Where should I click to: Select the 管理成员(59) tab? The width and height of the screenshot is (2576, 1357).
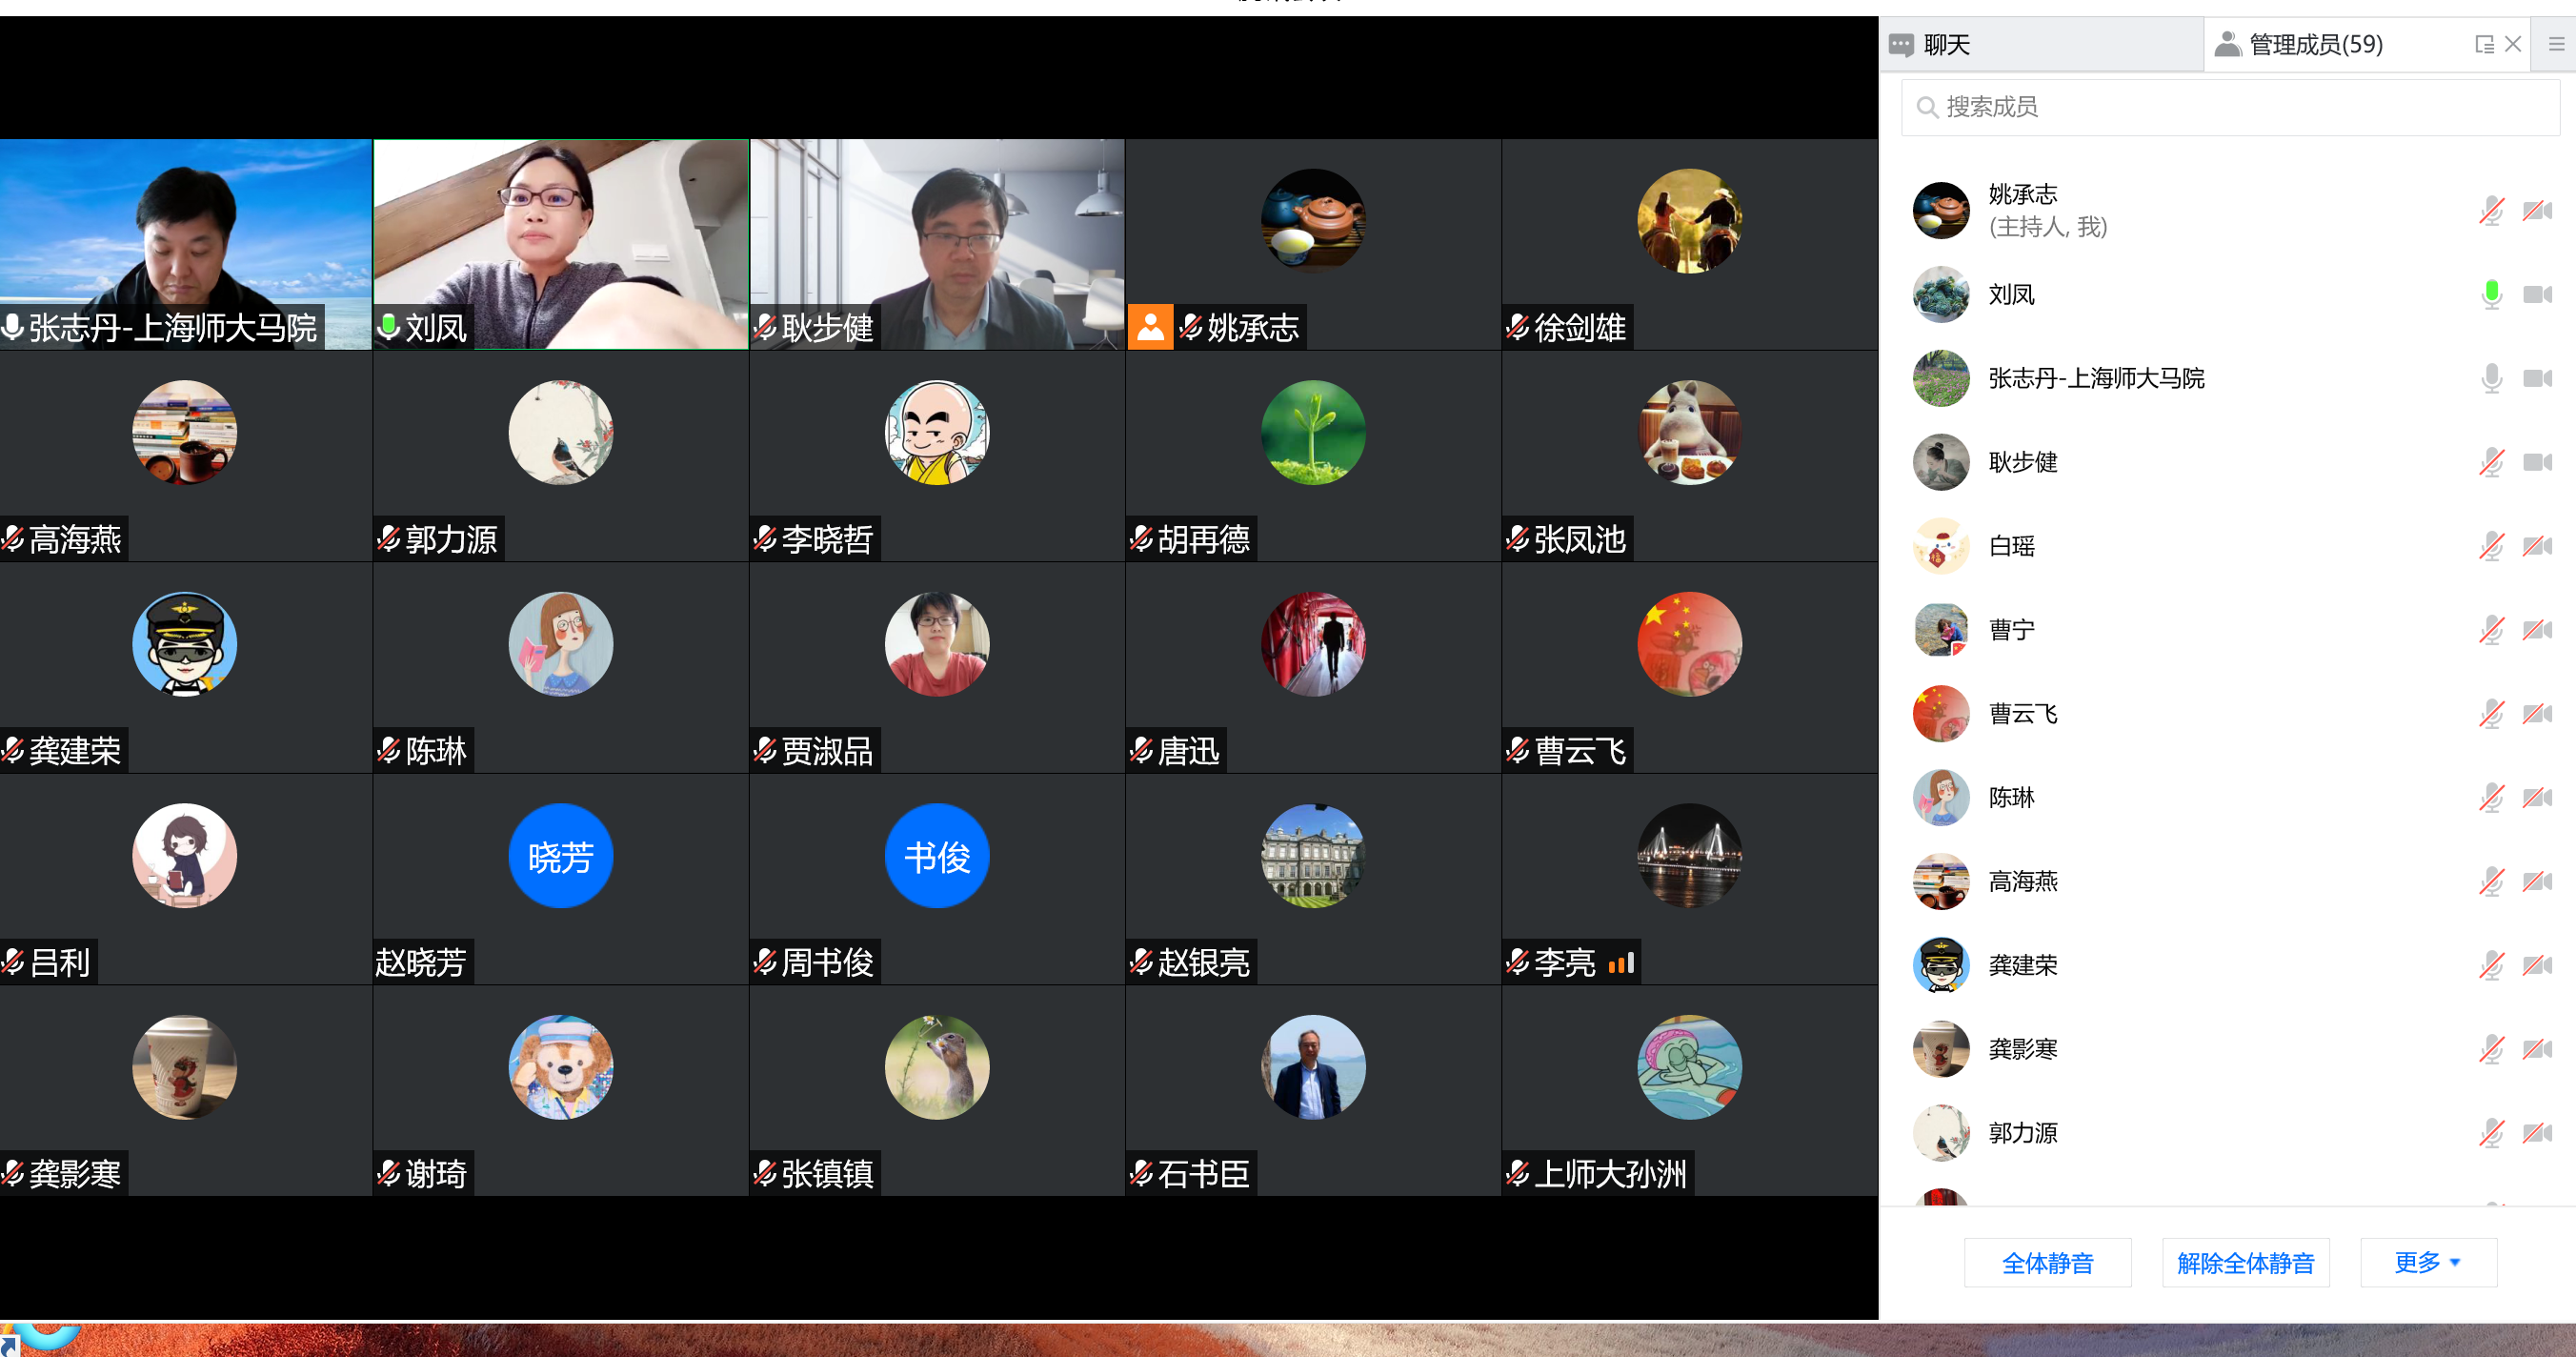coord(2314,45)
